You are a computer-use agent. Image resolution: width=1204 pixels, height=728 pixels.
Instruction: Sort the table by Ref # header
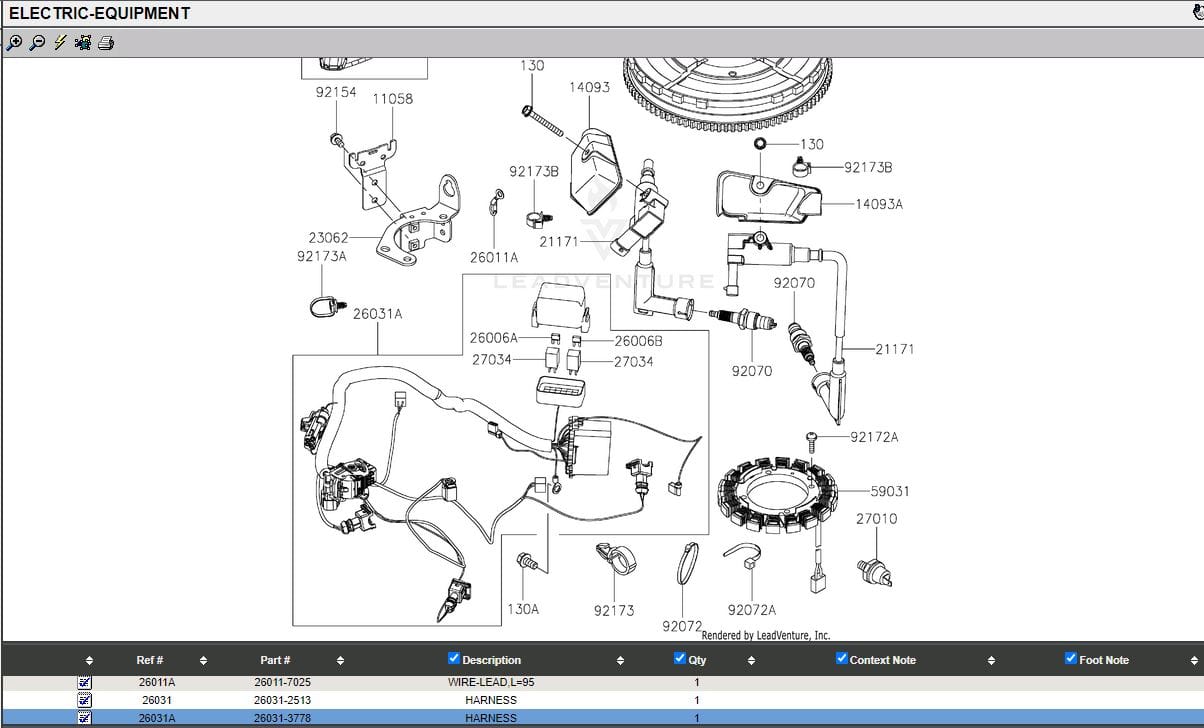point(150,660)
